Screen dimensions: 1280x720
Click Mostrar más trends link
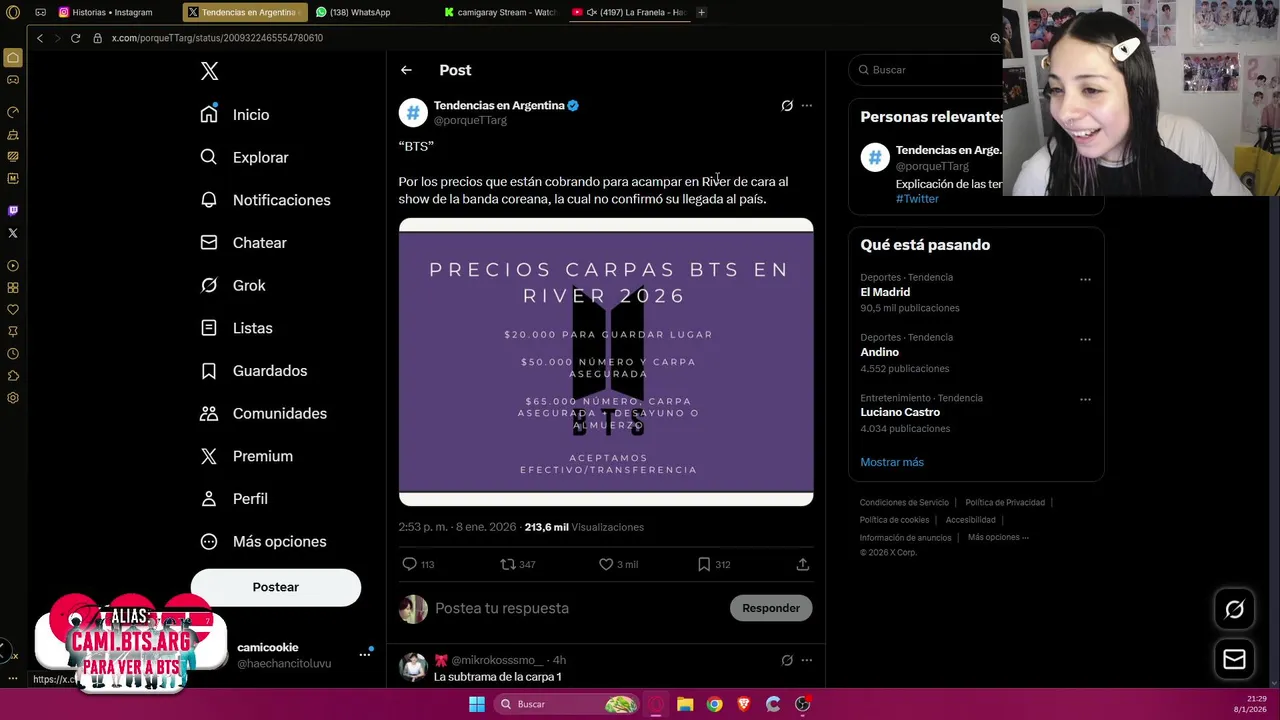tap(892, 462)
